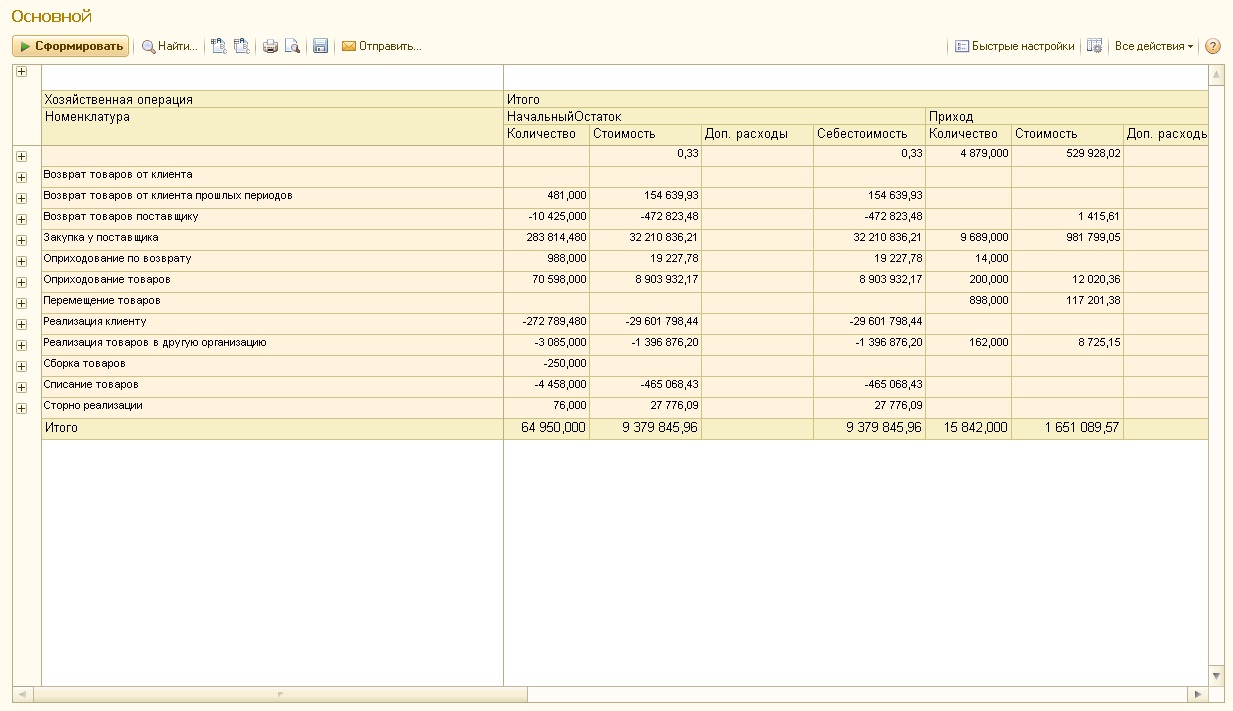1233x711 pixels.
Task: Open the print preview icon
Action: [292, 46]
